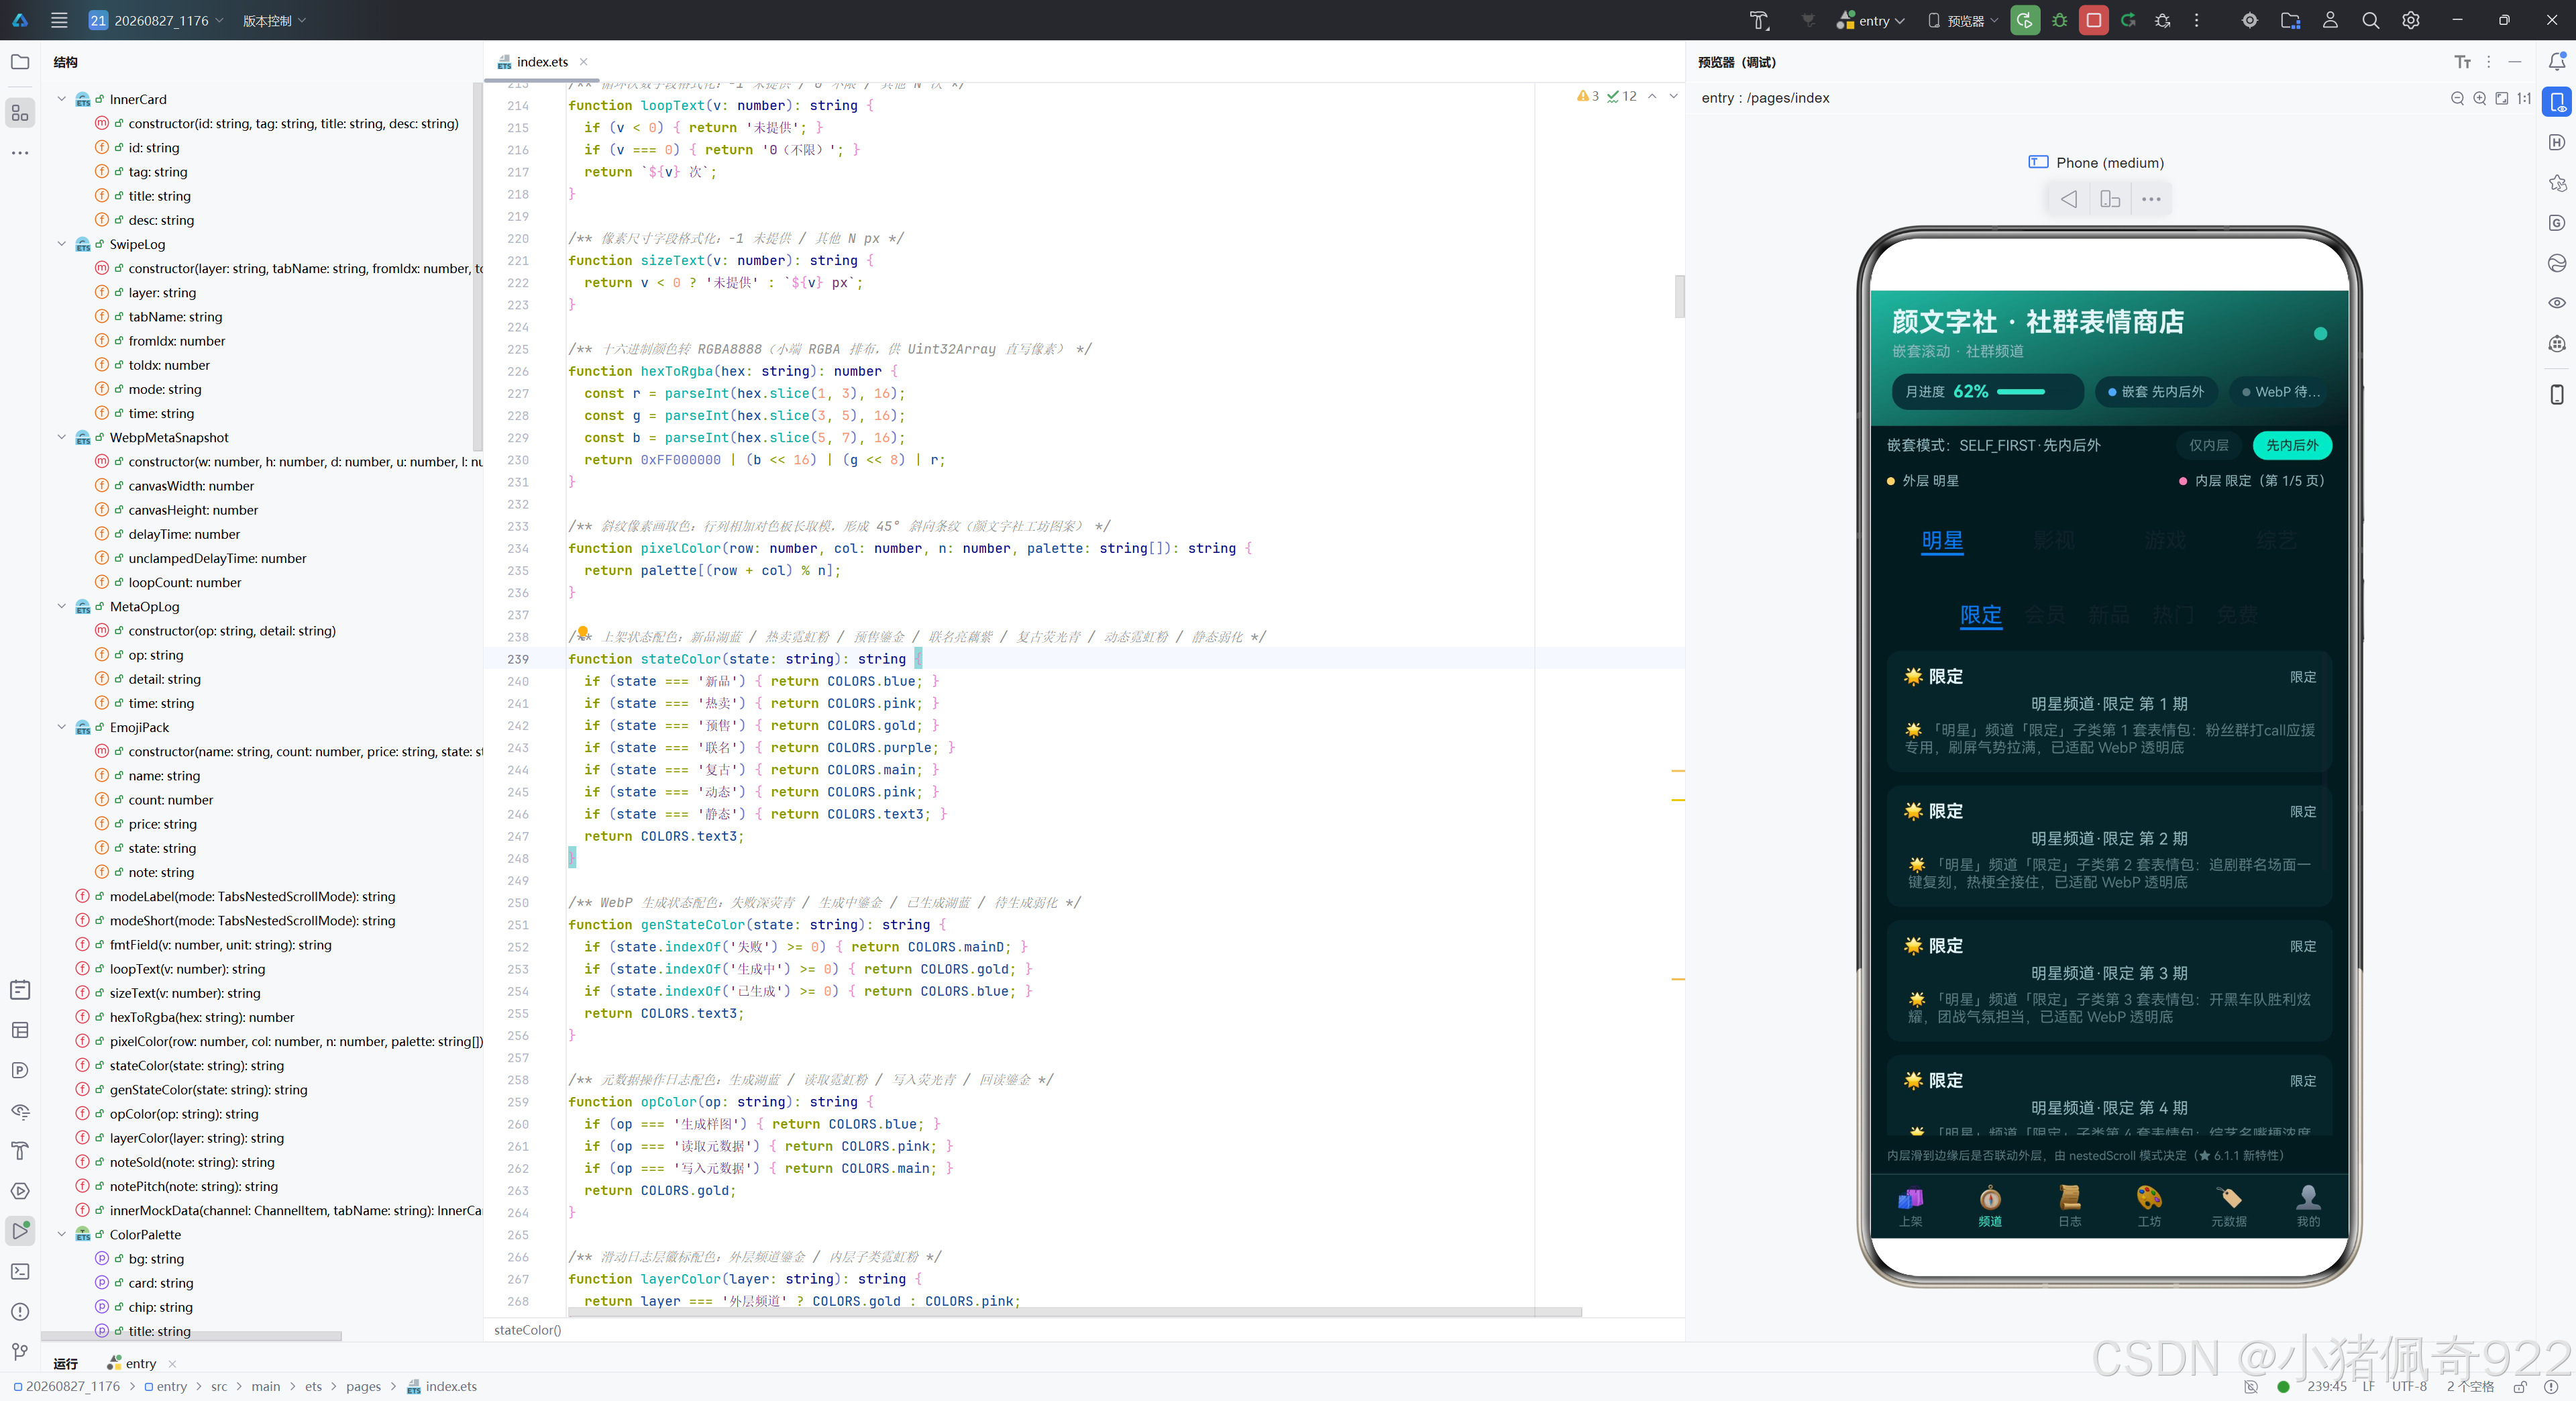This screenshot has height=1401, width=2576.
Task: Toggle 1:1 actual size in previewer
Action: click(x=2524, y=98)
